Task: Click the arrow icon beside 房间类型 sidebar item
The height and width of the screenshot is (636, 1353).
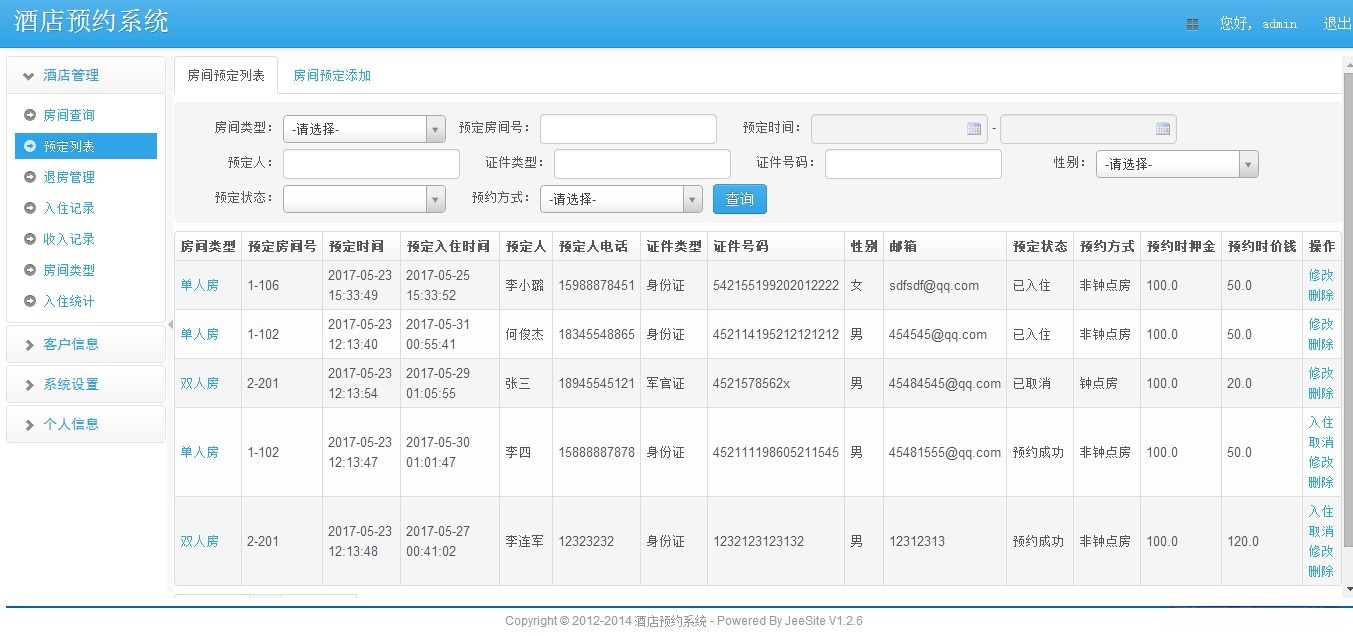Action: pyautogui.click(x=30, y=270)
